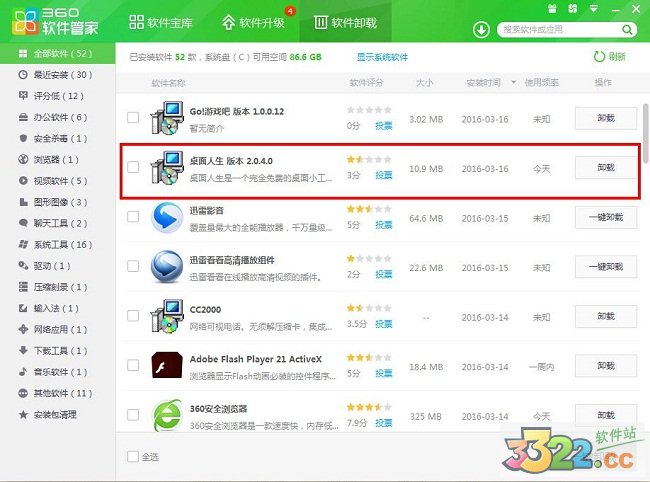Check the 360安全浏览器 checkbox
The height and width of the screenshot is (482, 650).
133,414
